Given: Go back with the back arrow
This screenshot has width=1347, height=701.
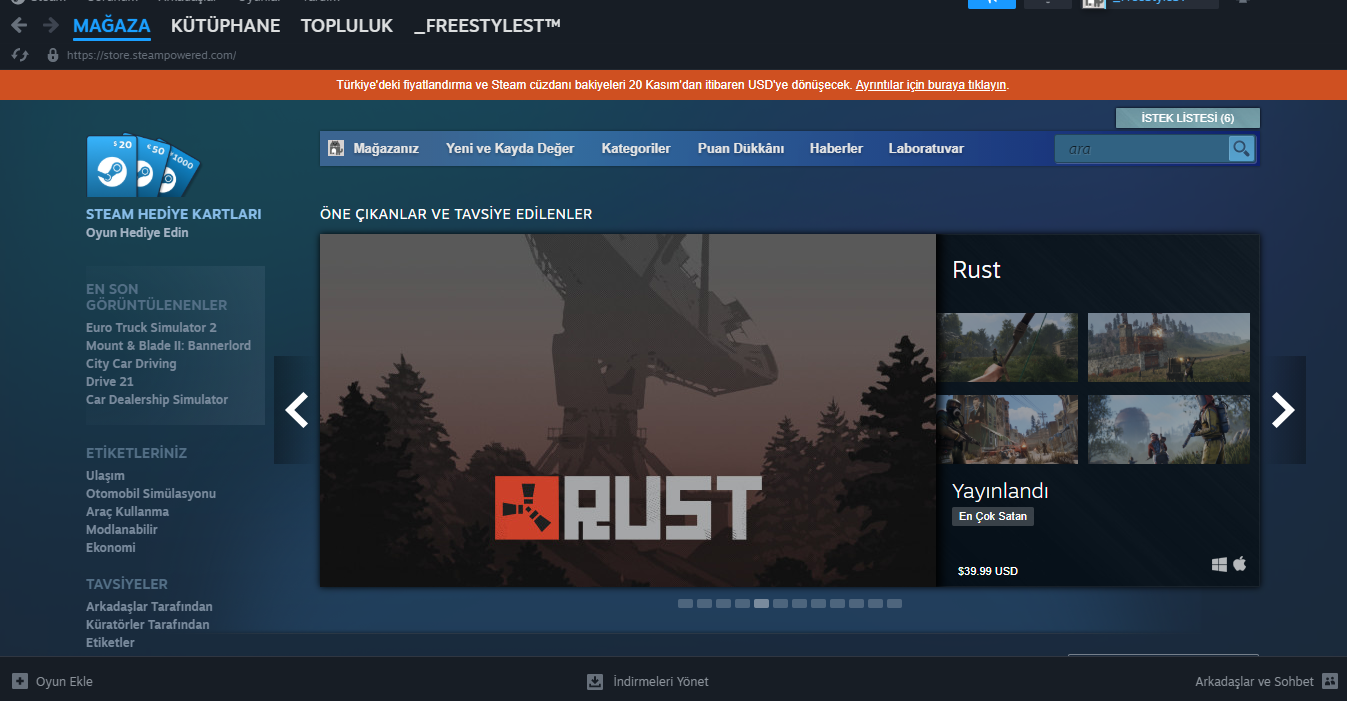Looking at the screenshot, I should (19, 25).
